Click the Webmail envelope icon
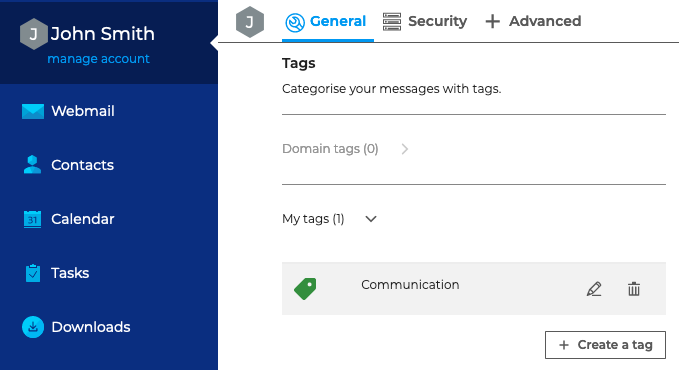The height and width of the screenshot is (370, 679). click(33, 111)
